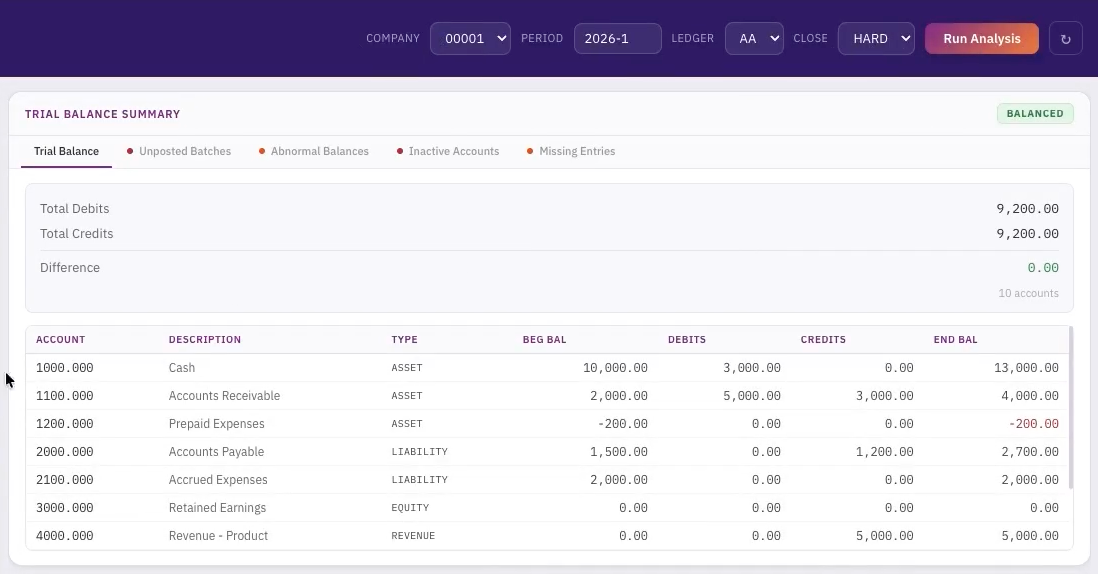Show the Missing Entries tab
This screenshot has height=574, width=1098.
(x=576, y=152)
